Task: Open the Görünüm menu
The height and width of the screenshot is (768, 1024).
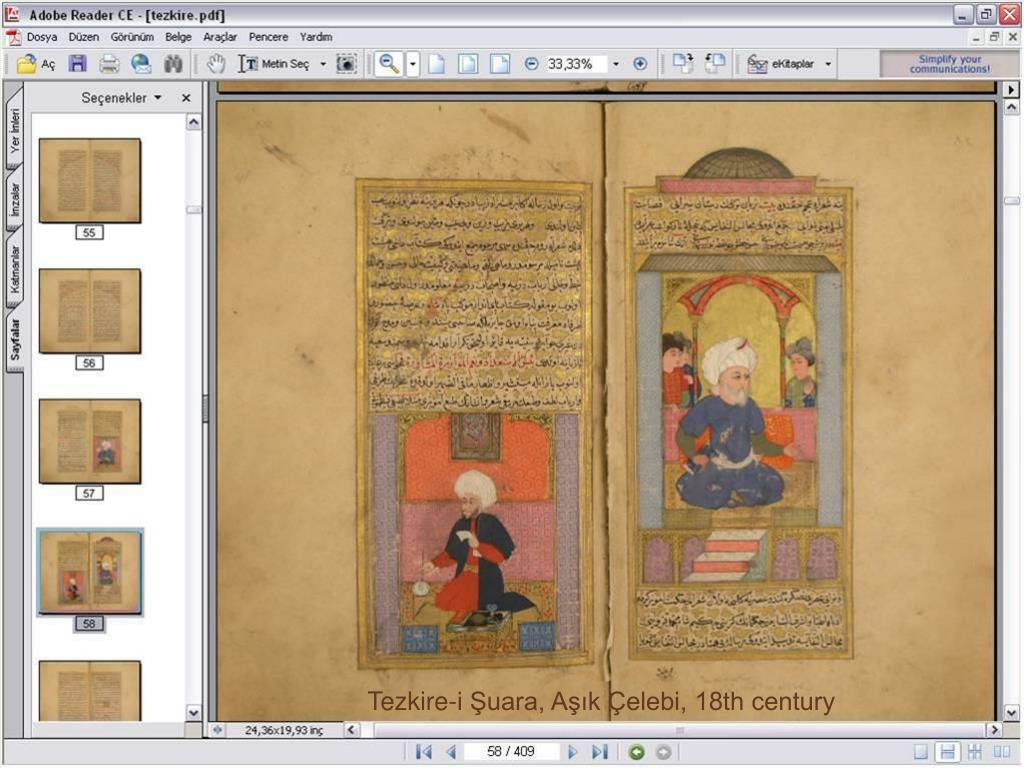Action: click(132, 37)
